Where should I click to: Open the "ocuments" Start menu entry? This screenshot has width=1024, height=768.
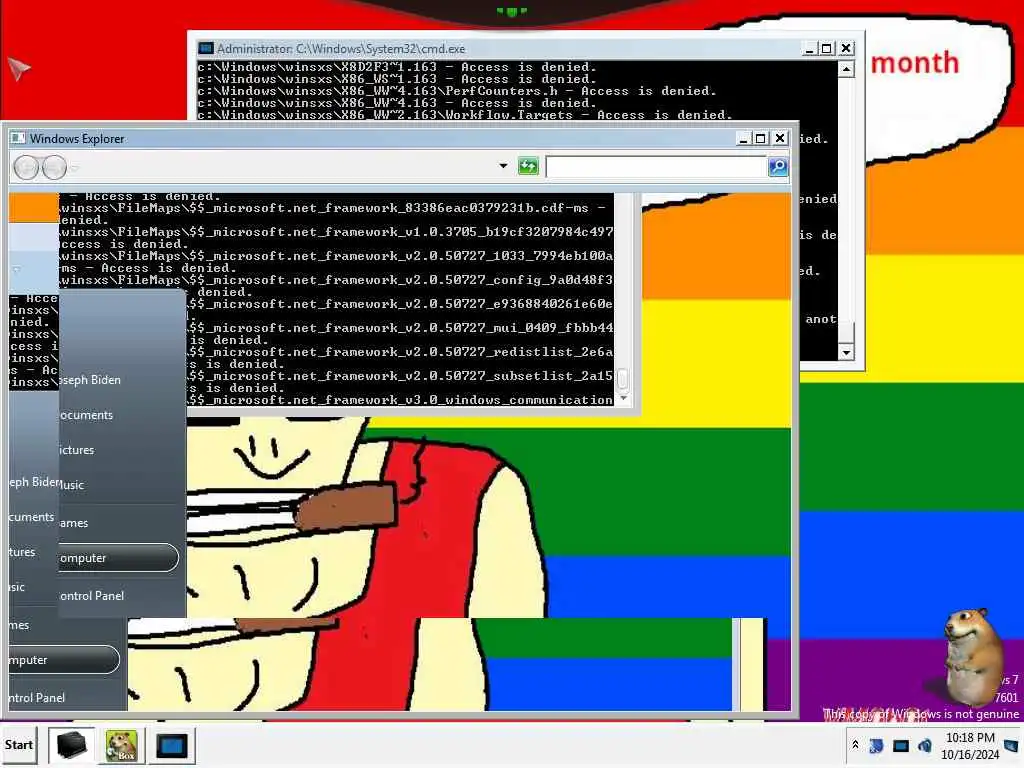86,415
